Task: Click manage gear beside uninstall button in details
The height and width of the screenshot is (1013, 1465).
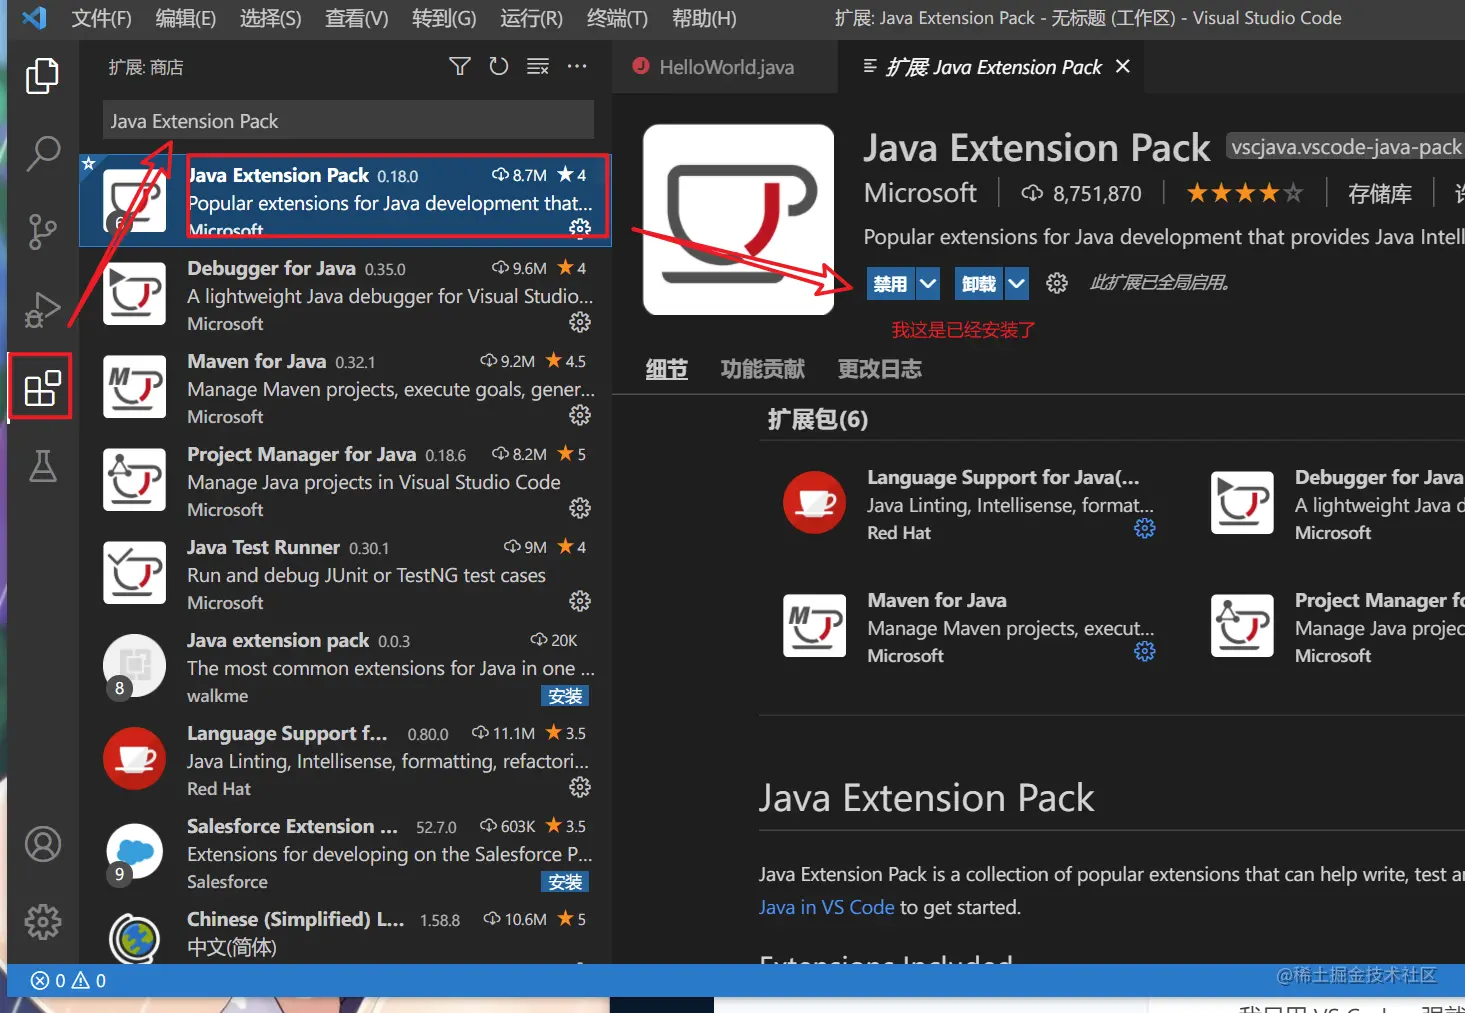Action: tap(1057, 283)
